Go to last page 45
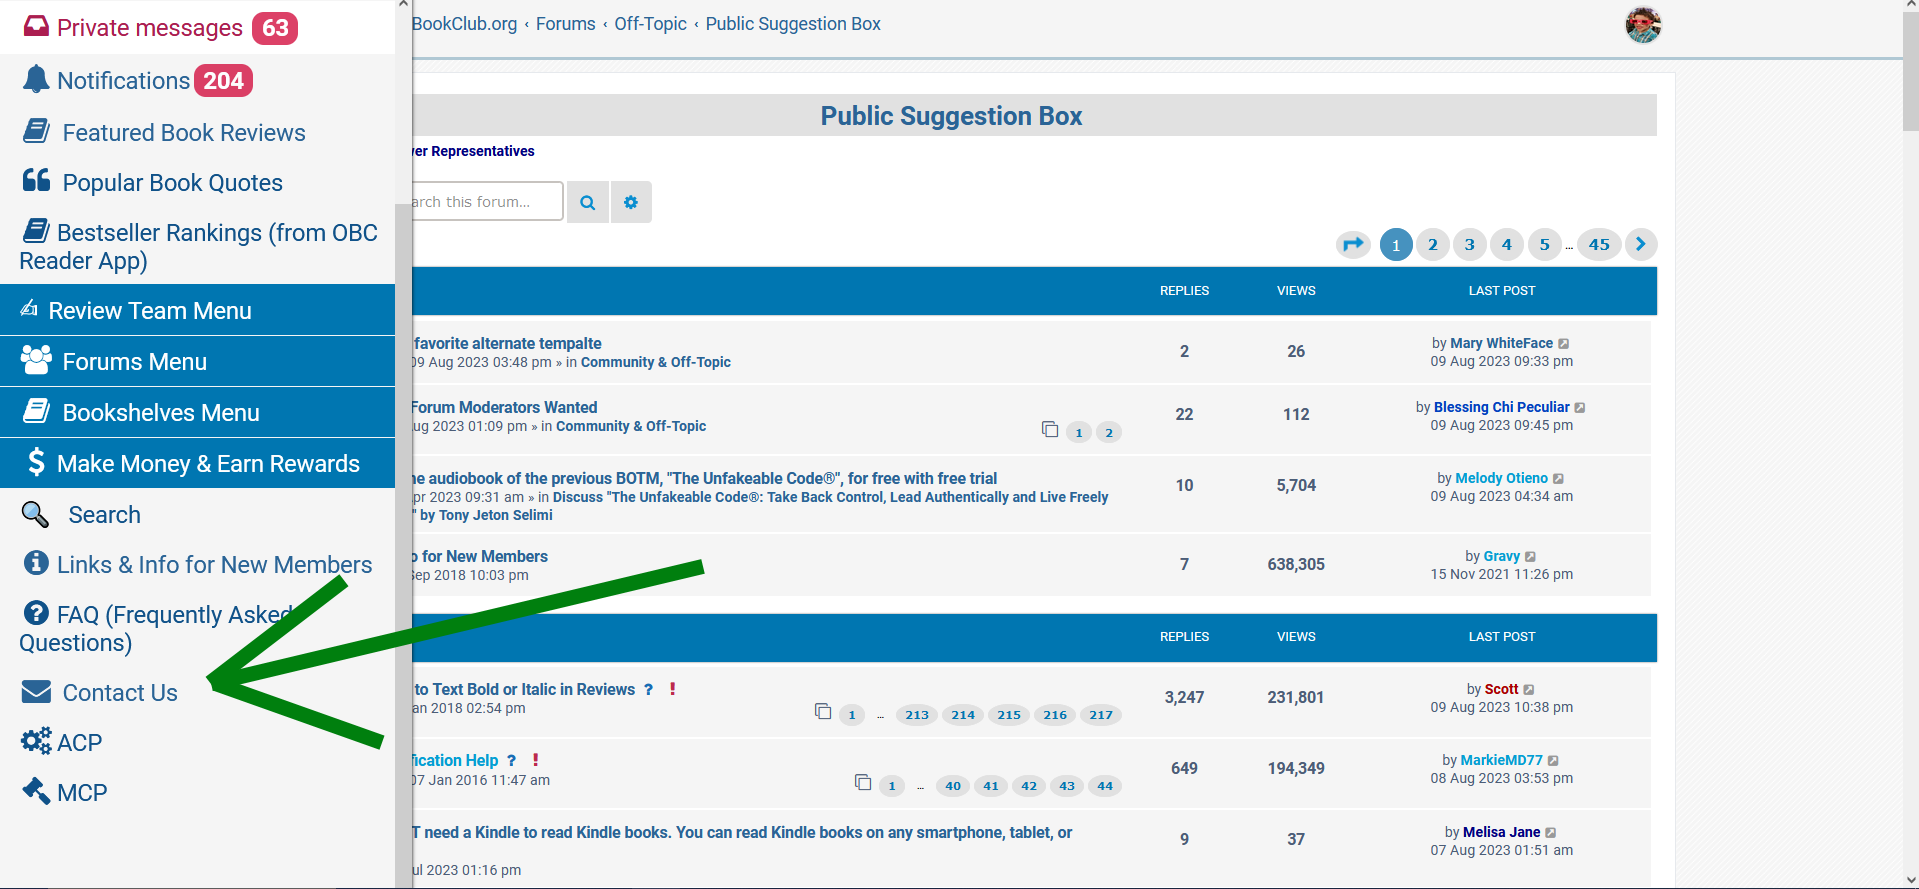1919x889 pixels. click(1599, 244)
